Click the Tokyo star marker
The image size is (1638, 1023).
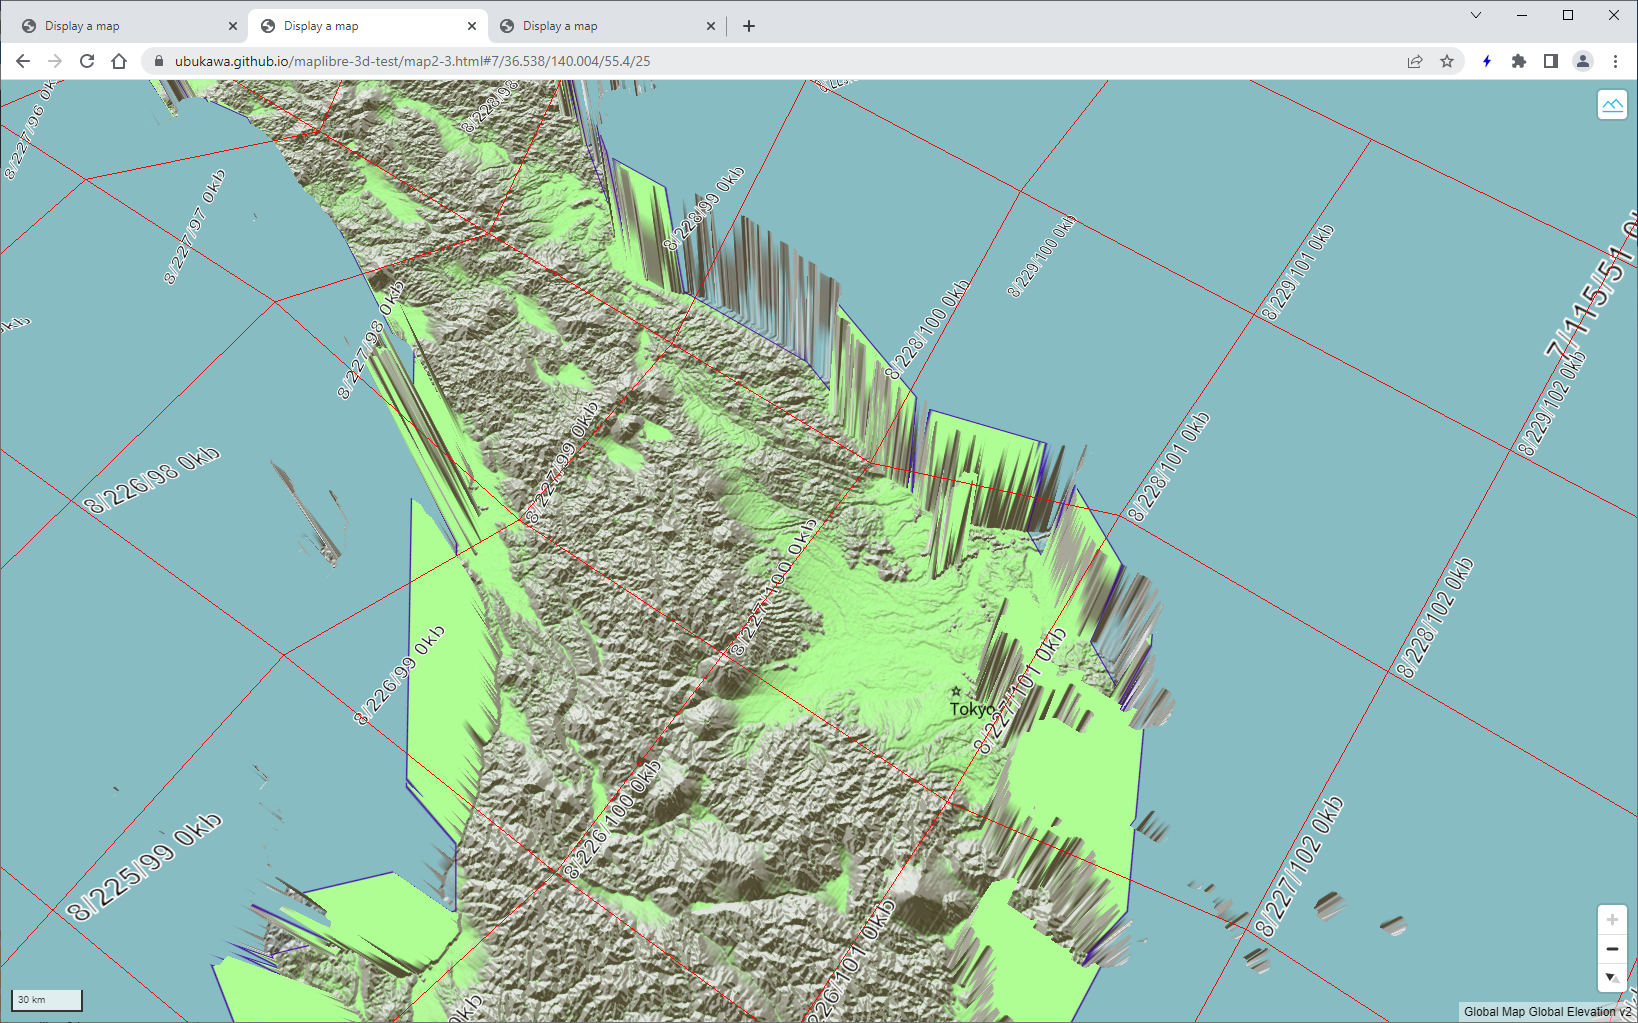click(x=956, y=691)
